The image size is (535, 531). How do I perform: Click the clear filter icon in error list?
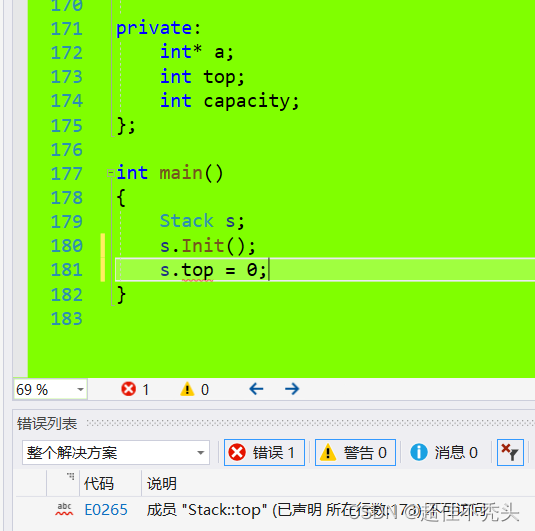click(510, 453)
